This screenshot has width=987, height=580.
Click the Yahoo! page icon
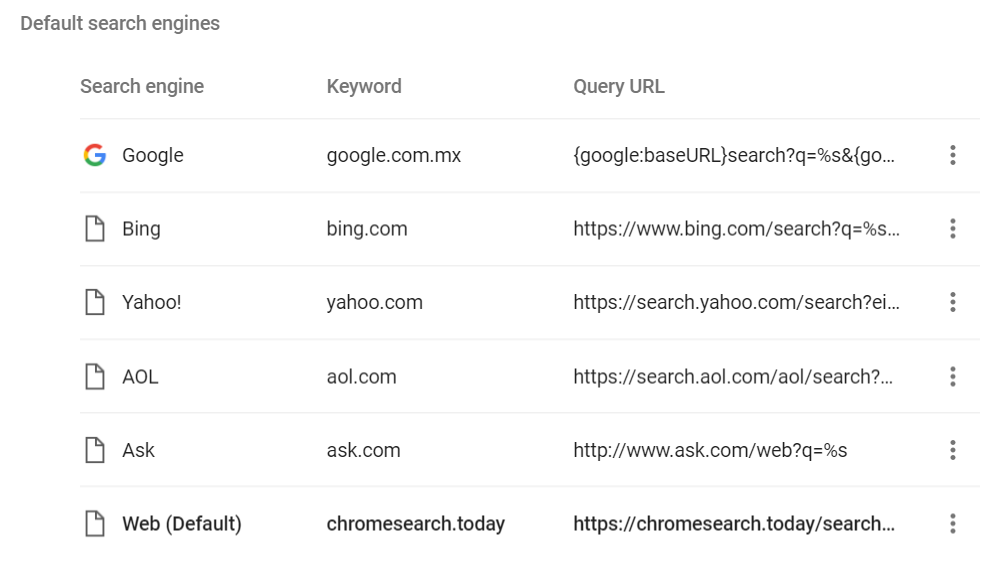click(94, 302)
